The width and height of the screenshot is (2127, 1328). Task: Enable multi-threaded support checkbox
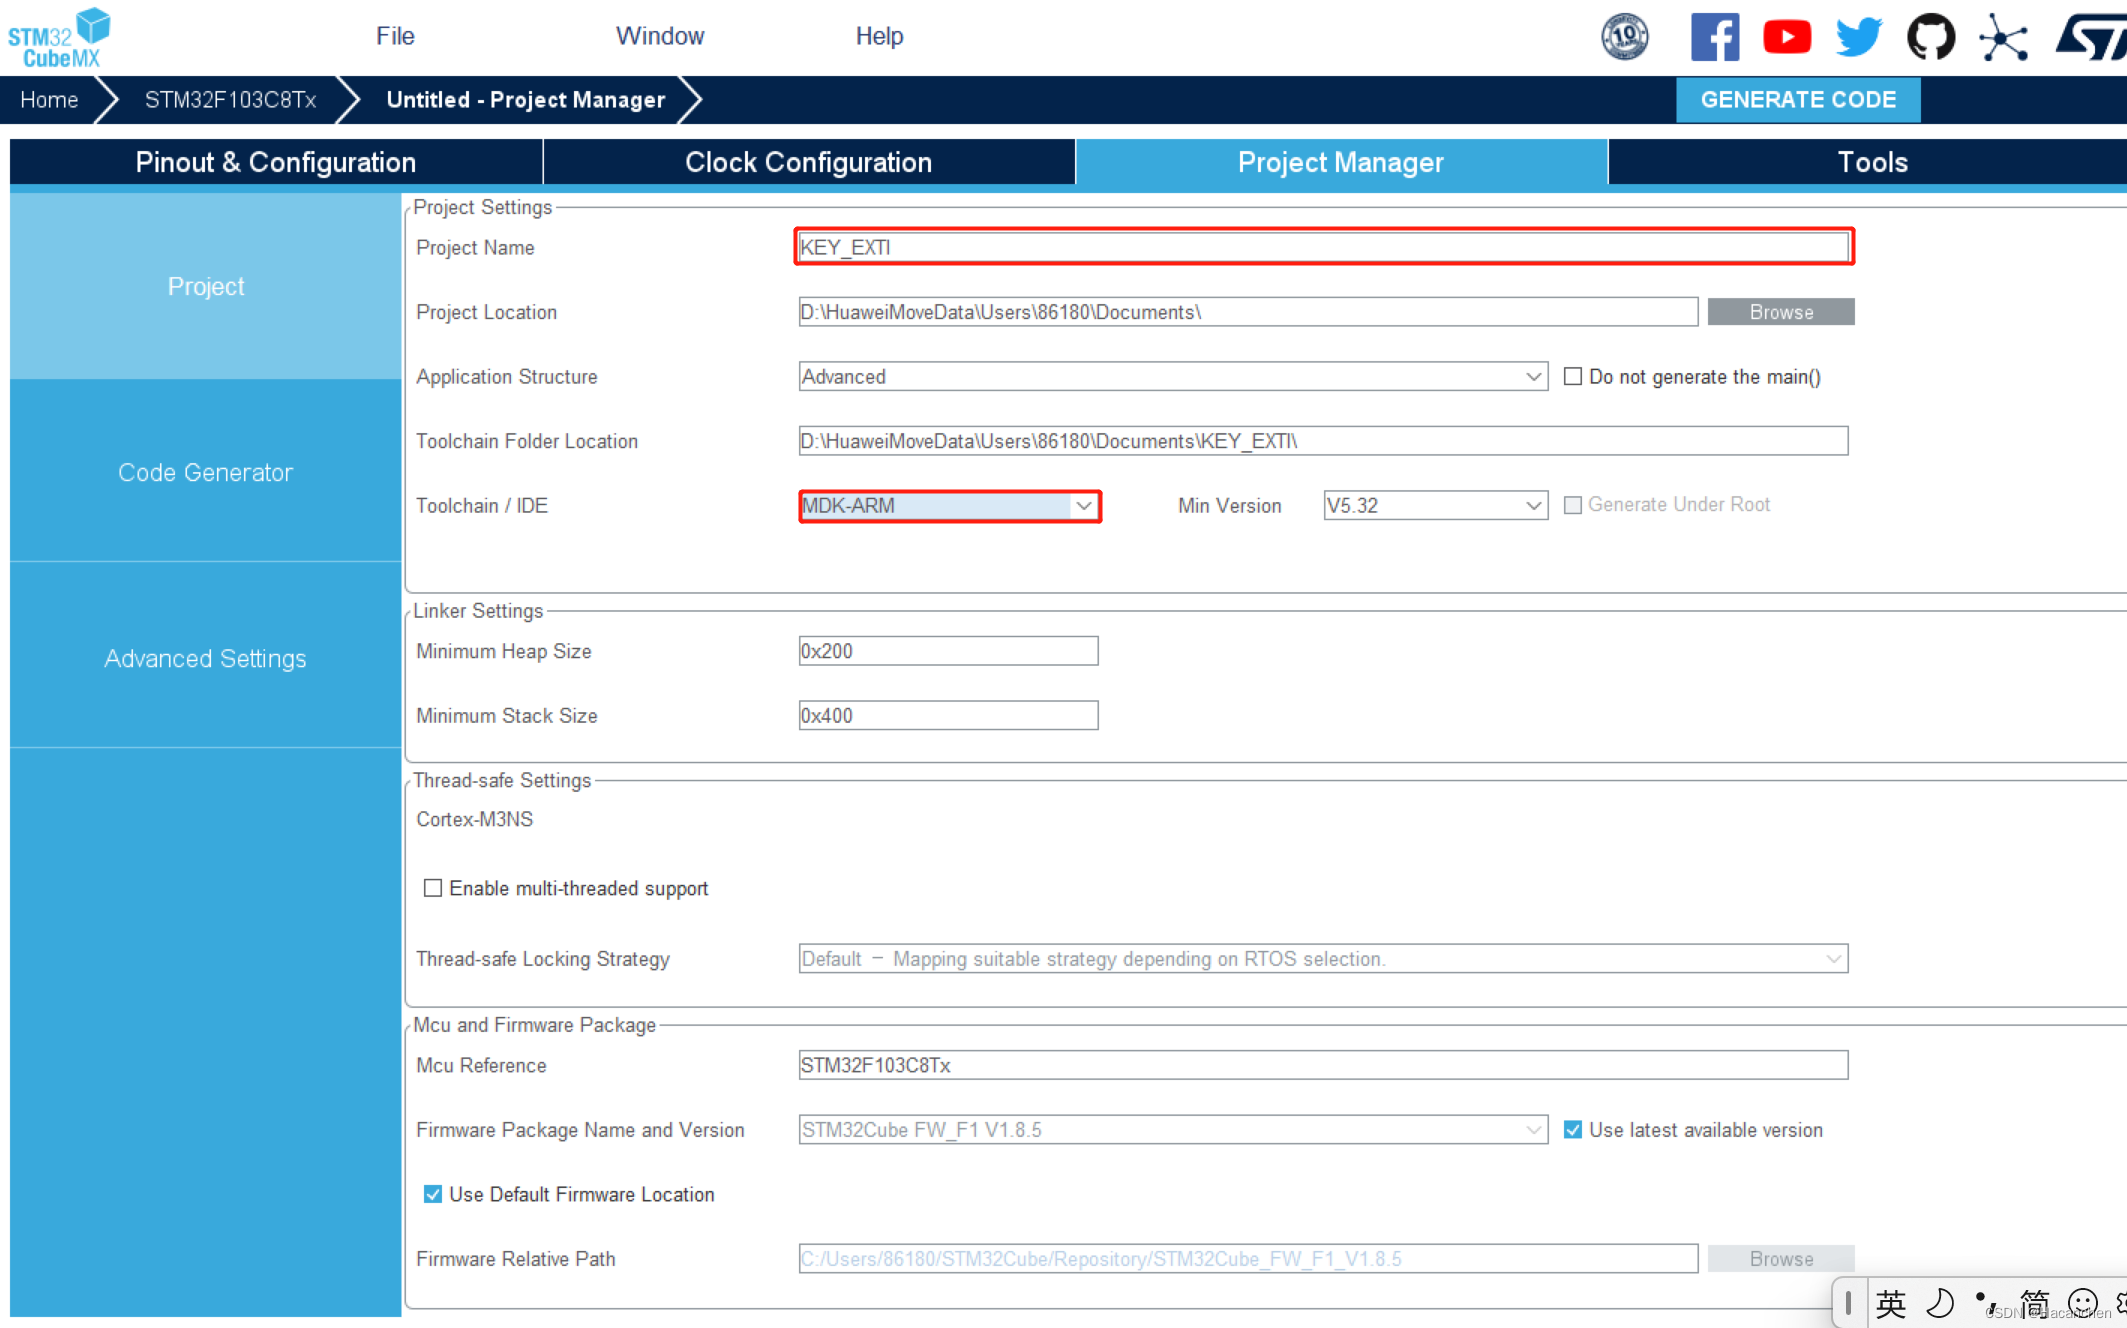pyautogui.click(x=433, y=888)
